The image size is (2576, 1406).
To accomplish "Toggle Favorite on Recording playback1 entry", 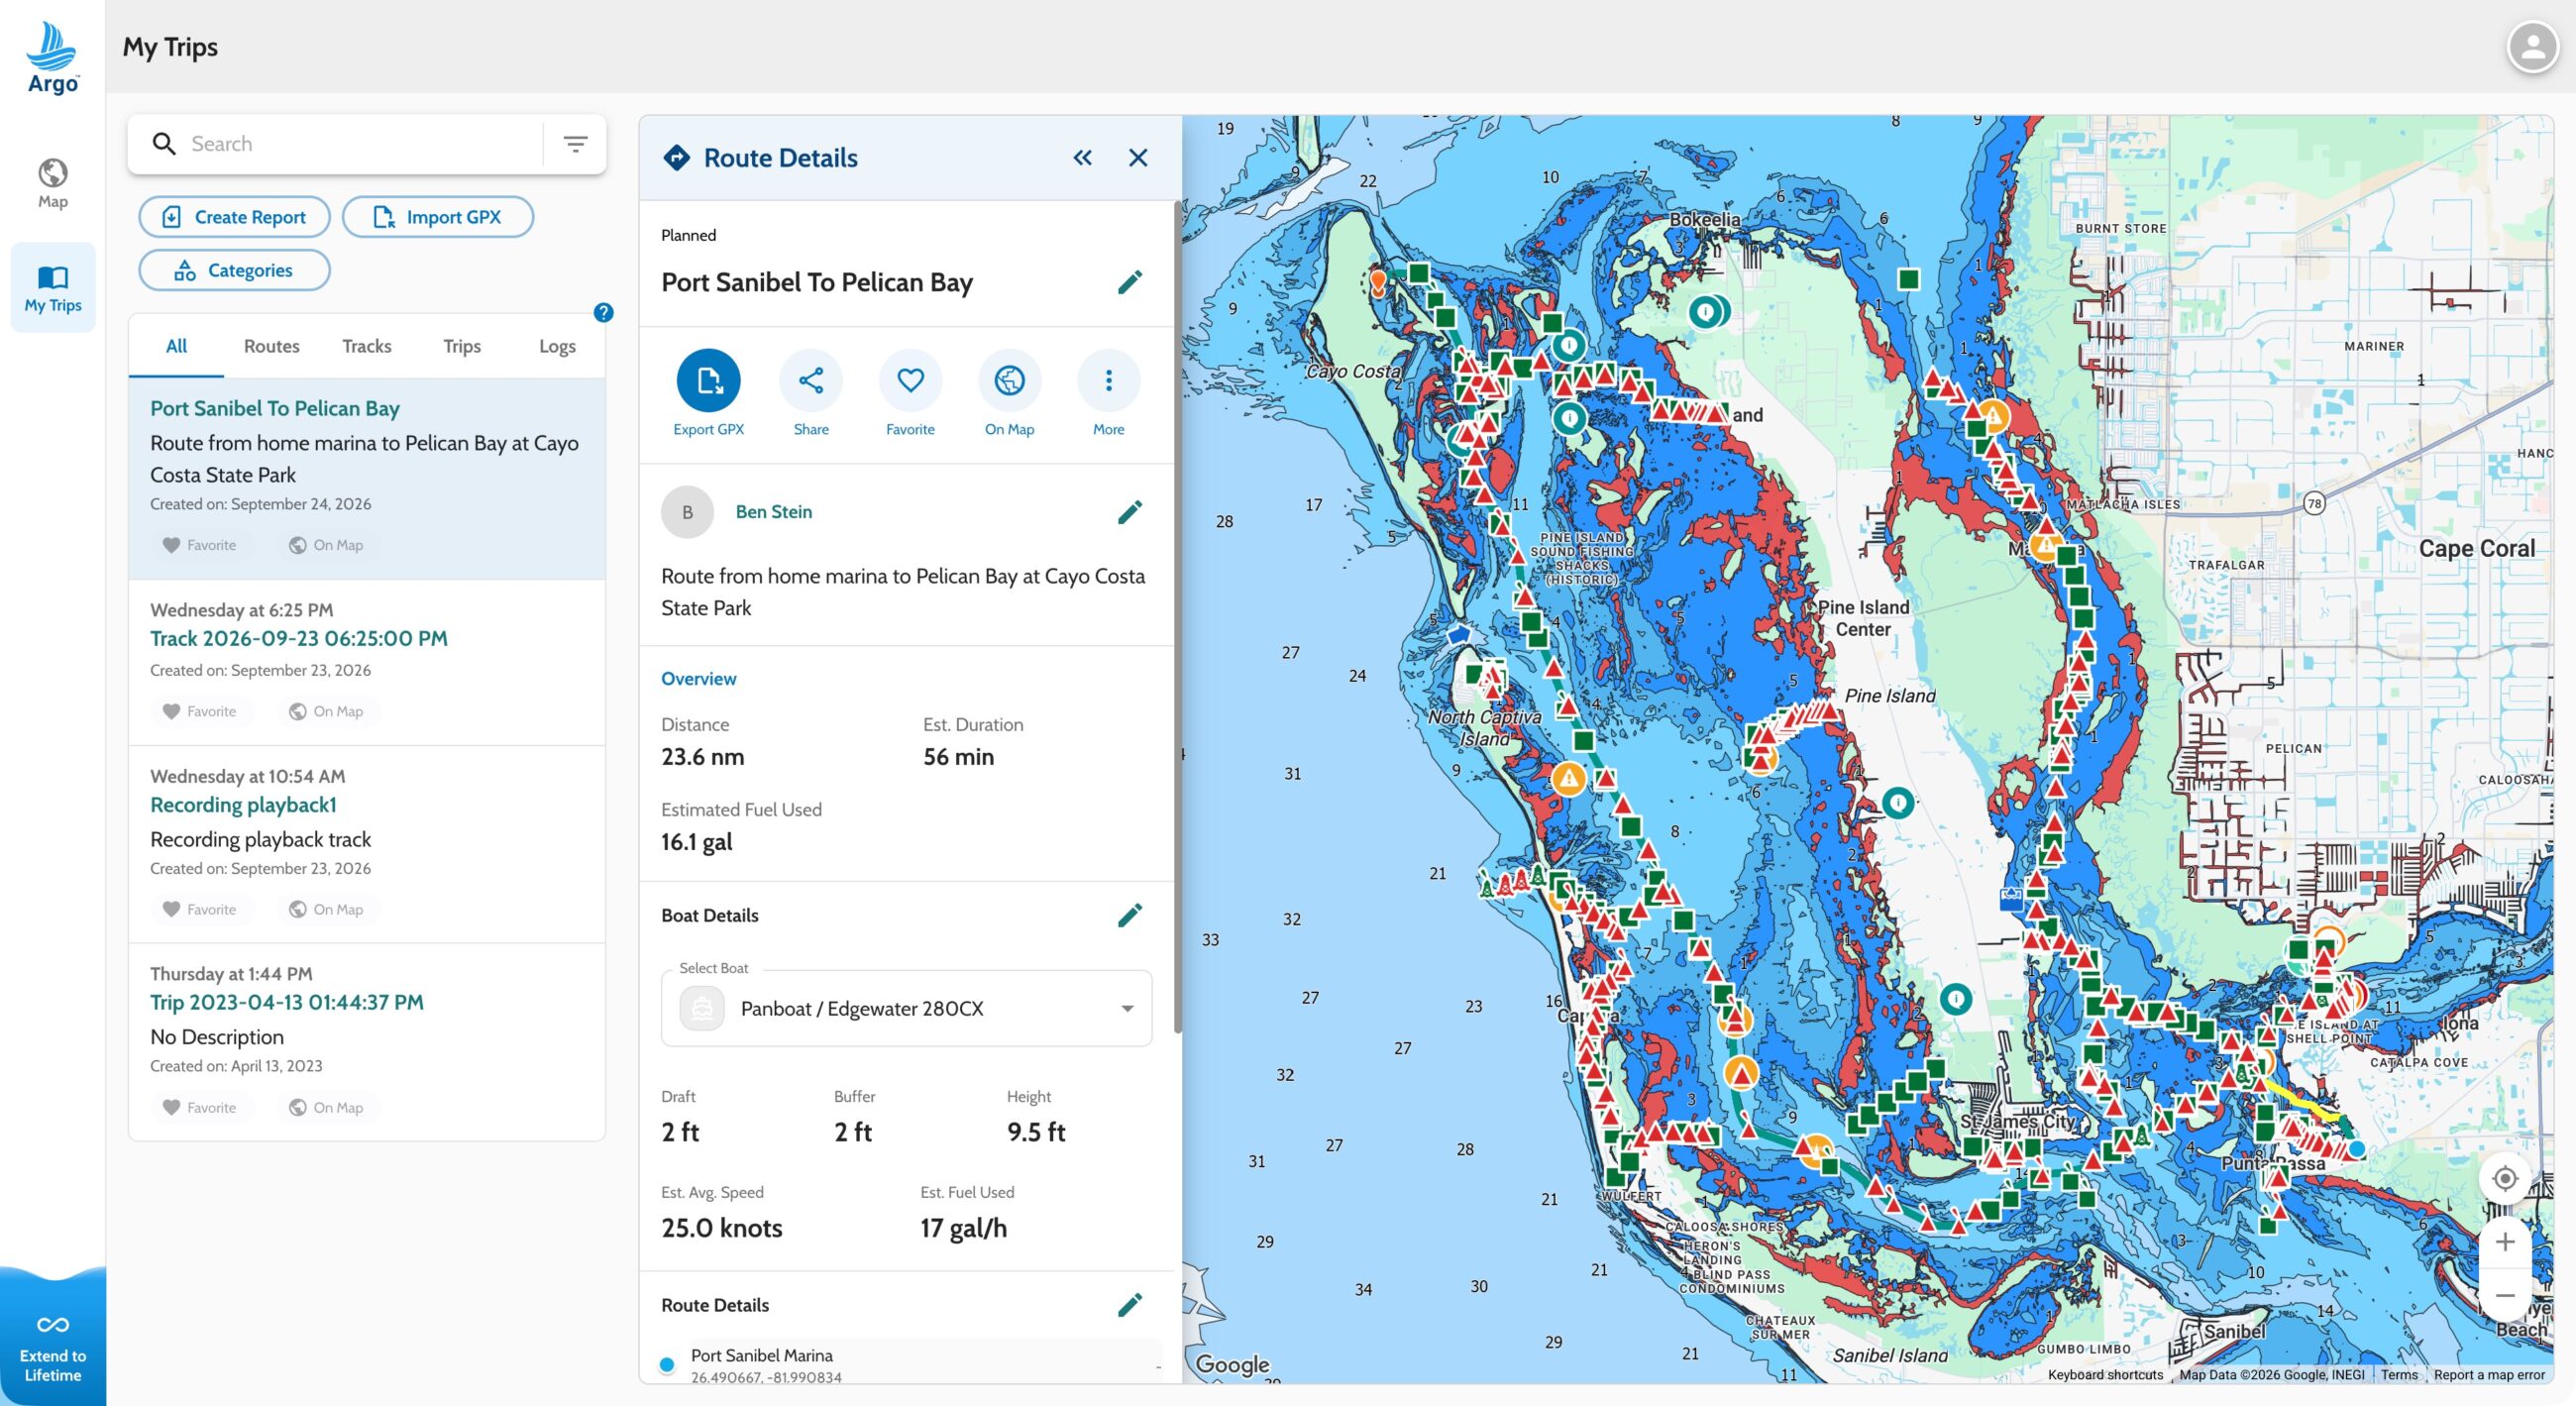I will pyautogui.click(x=200, y=909).
